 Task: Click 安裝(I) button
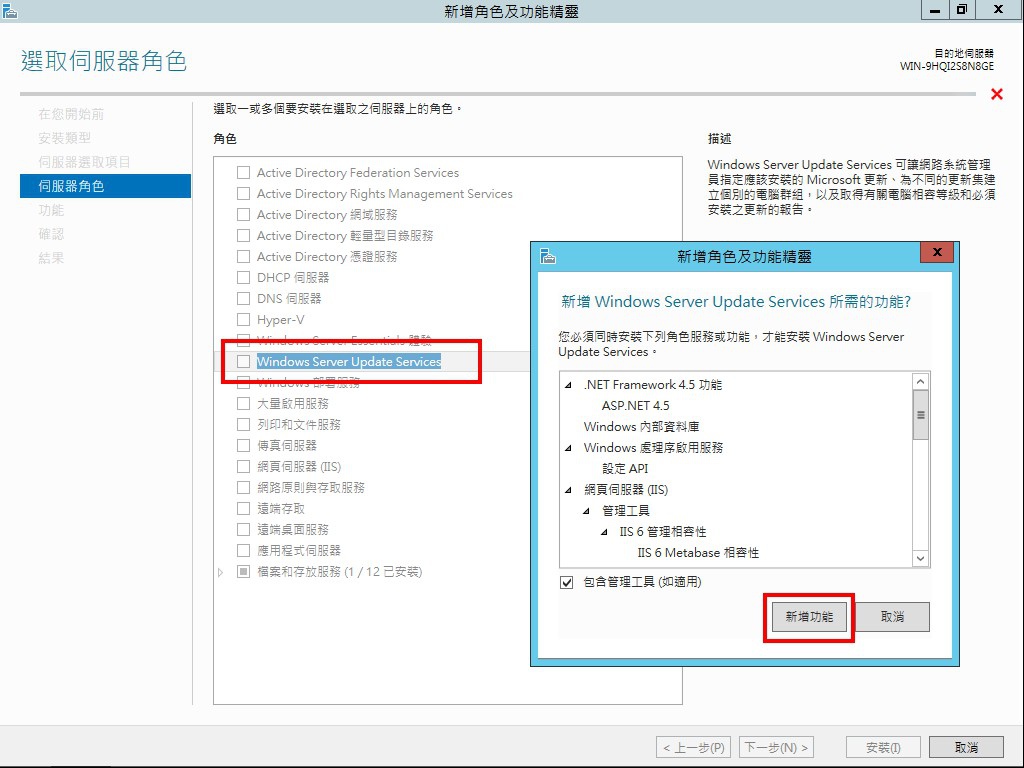click(x=883, y=747)
